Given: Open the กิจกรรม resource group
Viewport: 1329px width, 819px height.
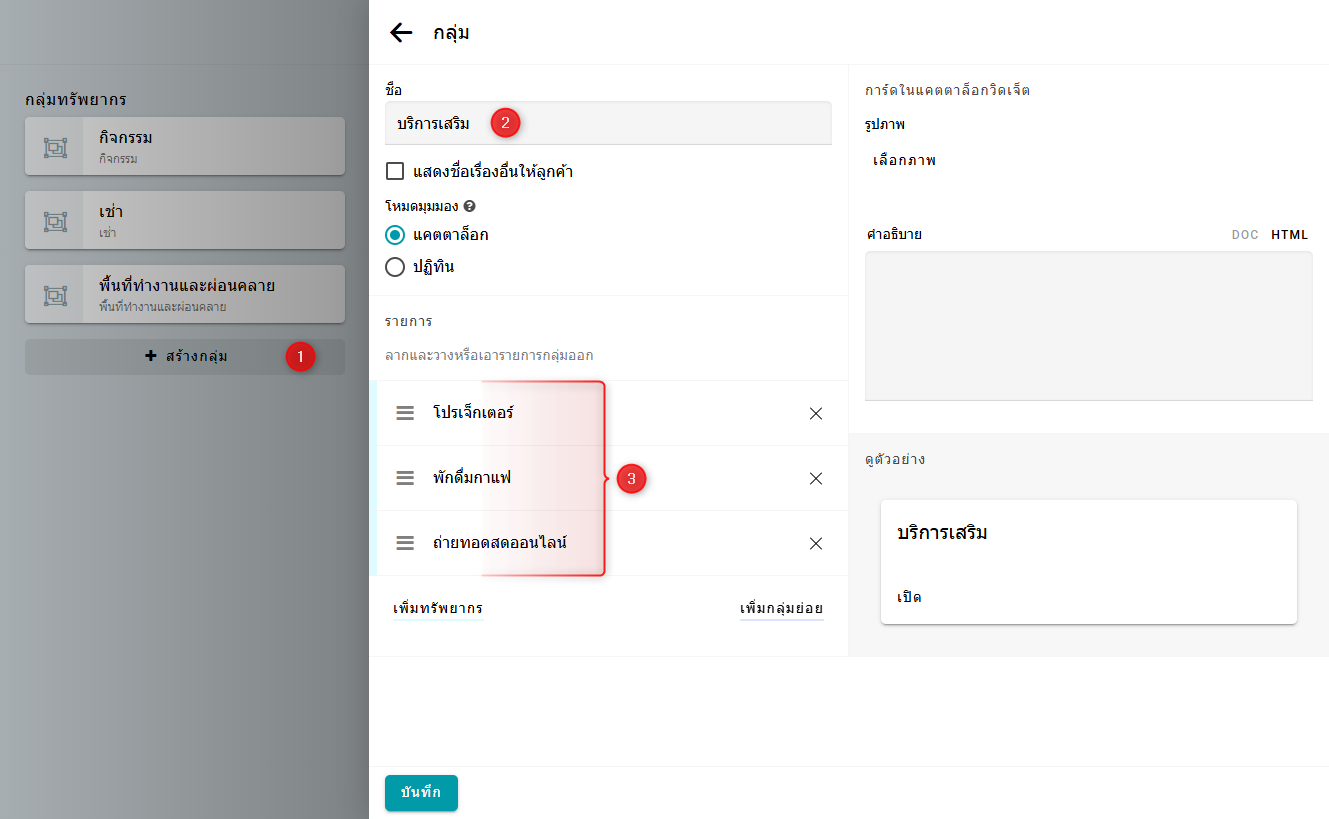Looking at the screenshot, I should [x=185, y=146].
